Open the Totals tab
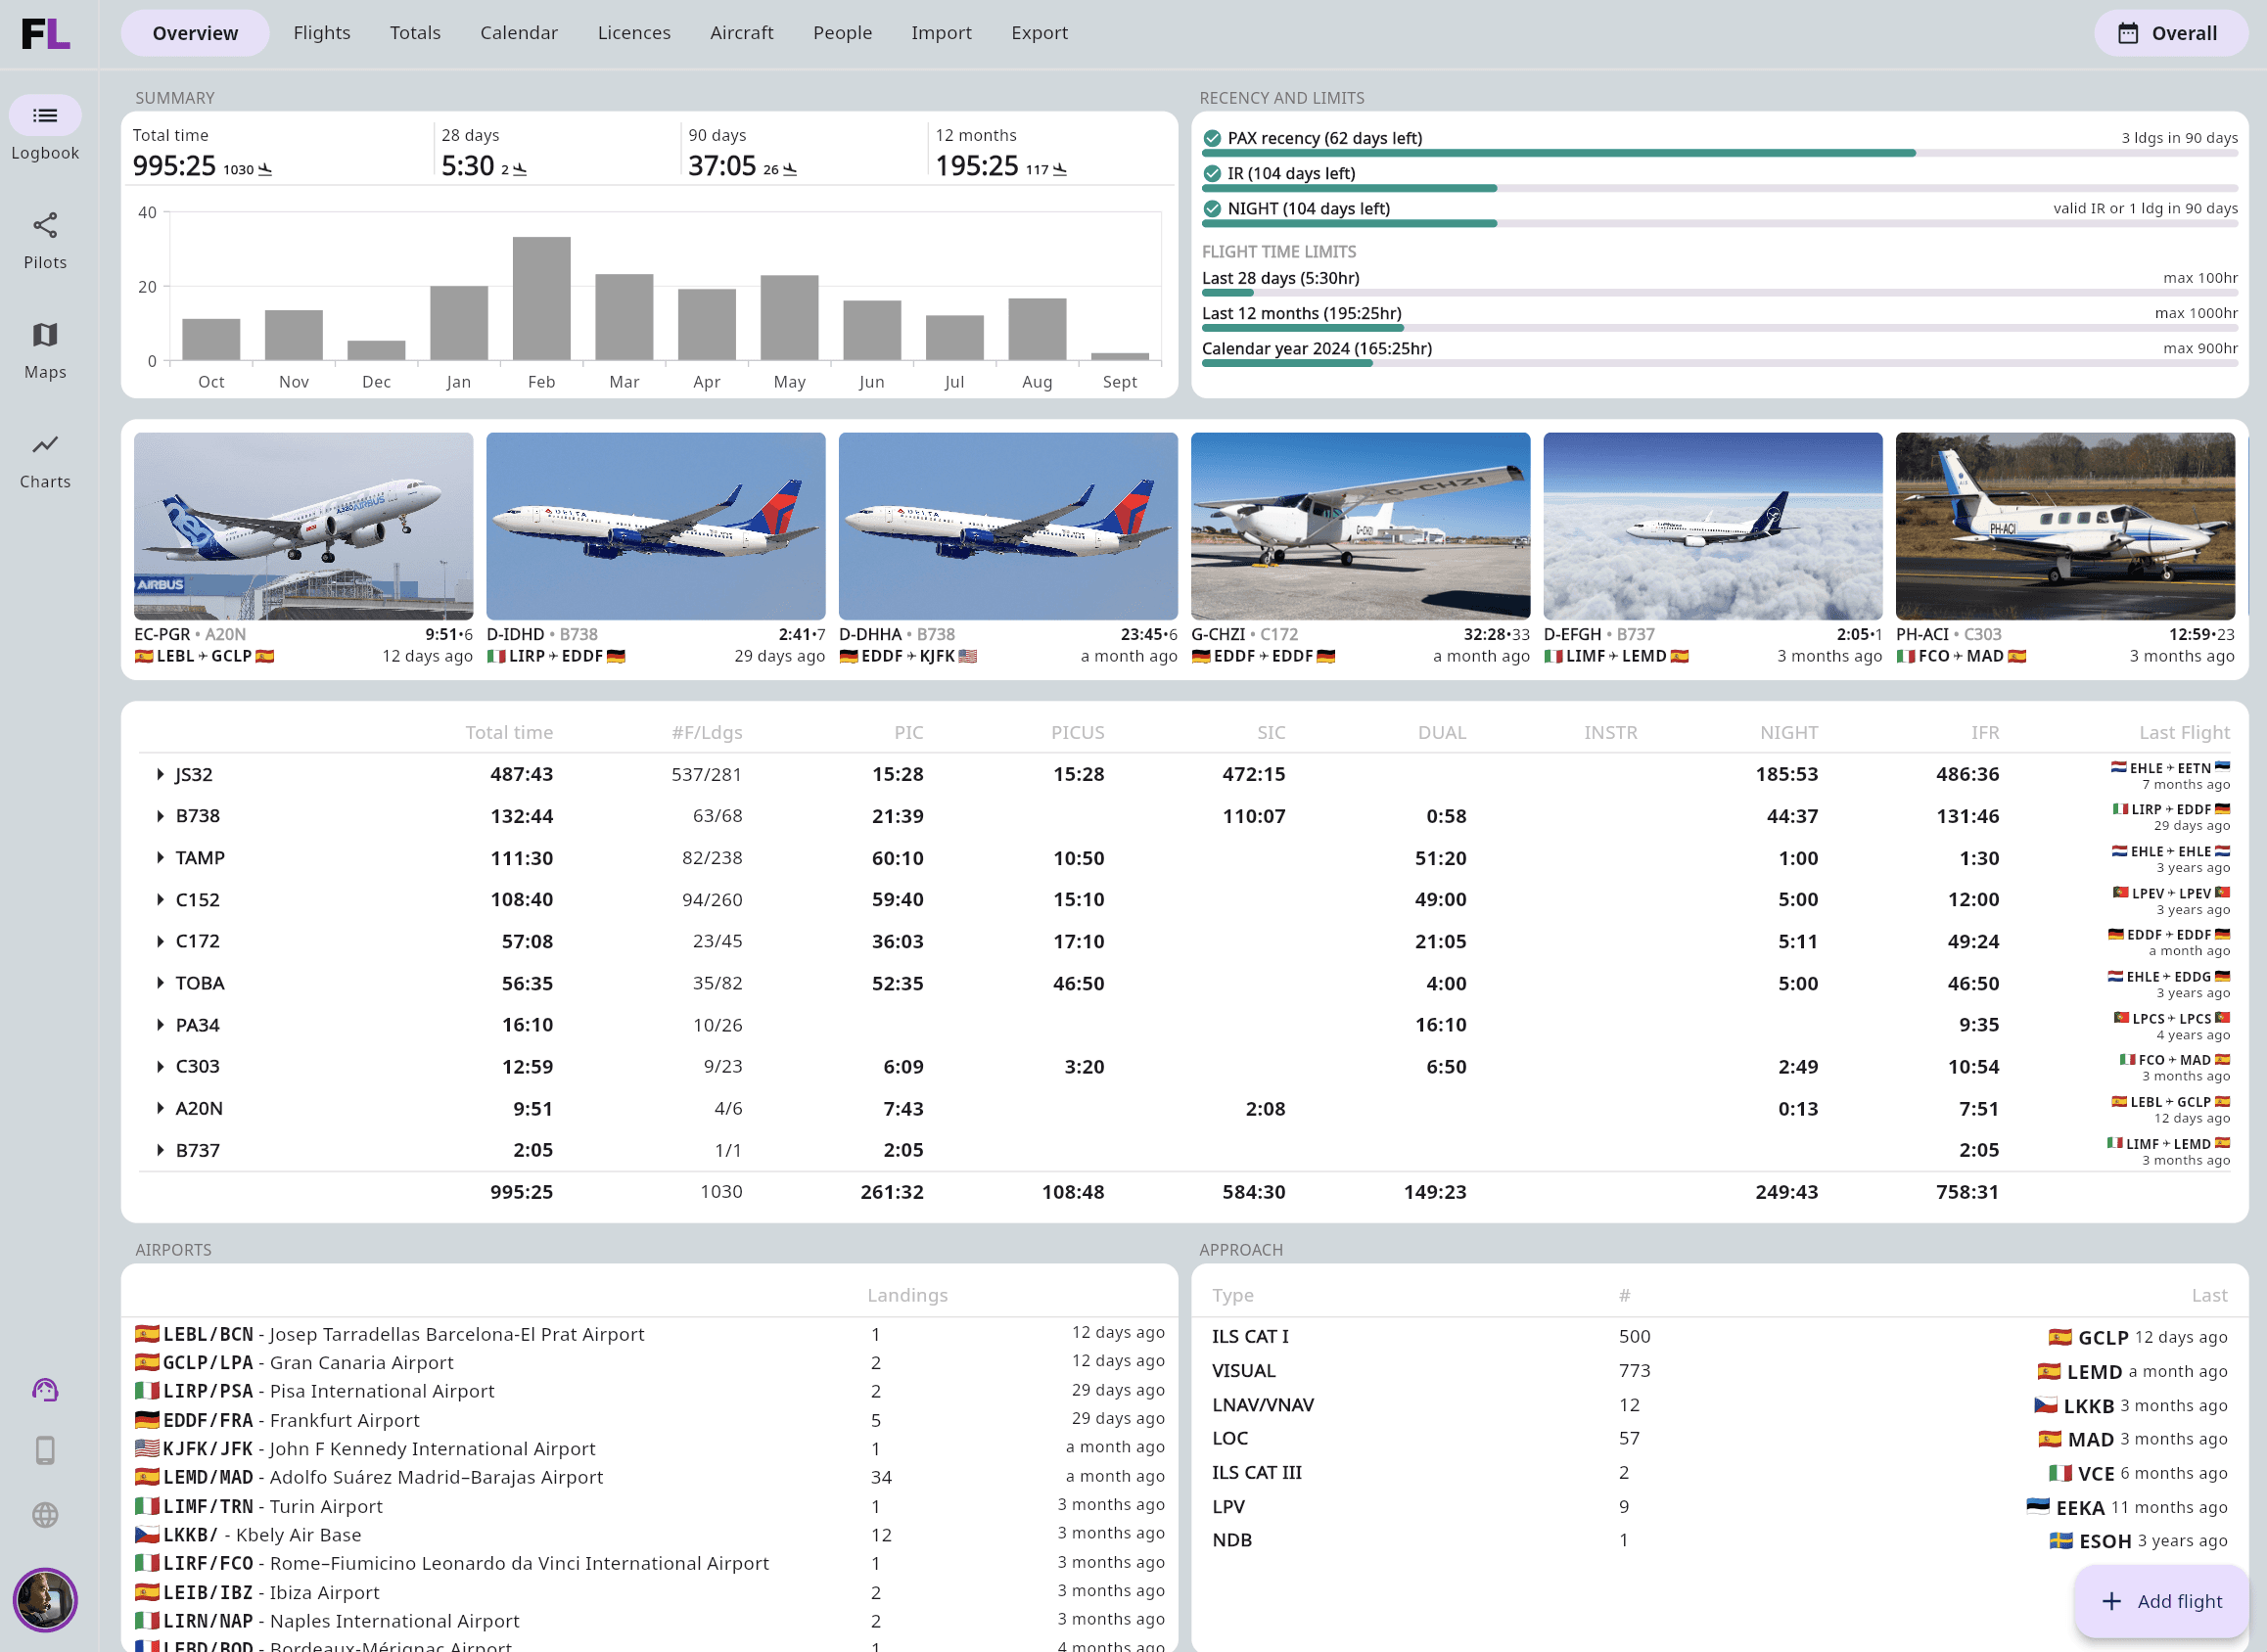This screenshot has height=1652, width=2267. tap(415, 33)
